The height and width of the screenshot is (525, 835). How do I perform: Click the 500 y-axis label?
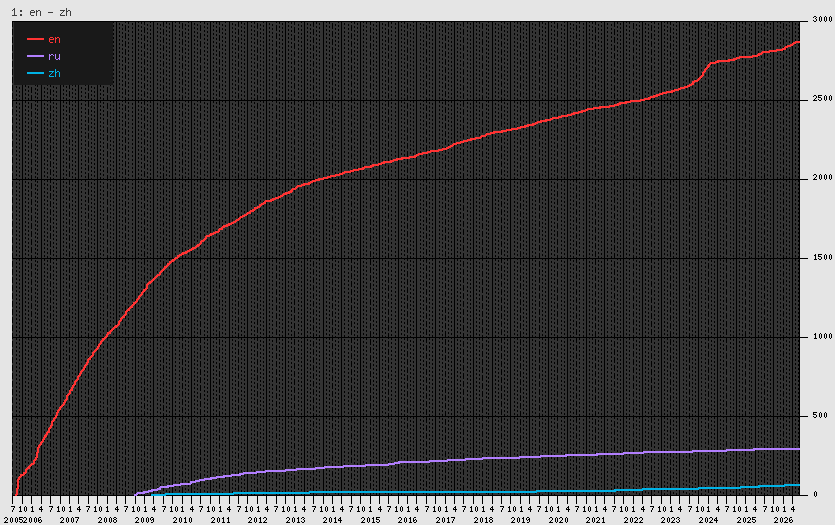coord(821,415)
